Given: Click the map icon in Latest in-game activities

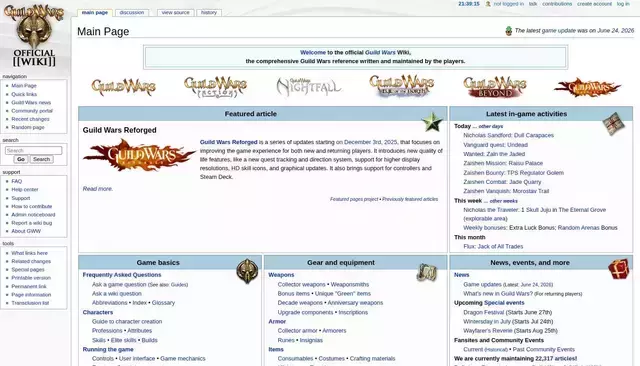Looking at the screenshot, I should (x=613, y=123).
